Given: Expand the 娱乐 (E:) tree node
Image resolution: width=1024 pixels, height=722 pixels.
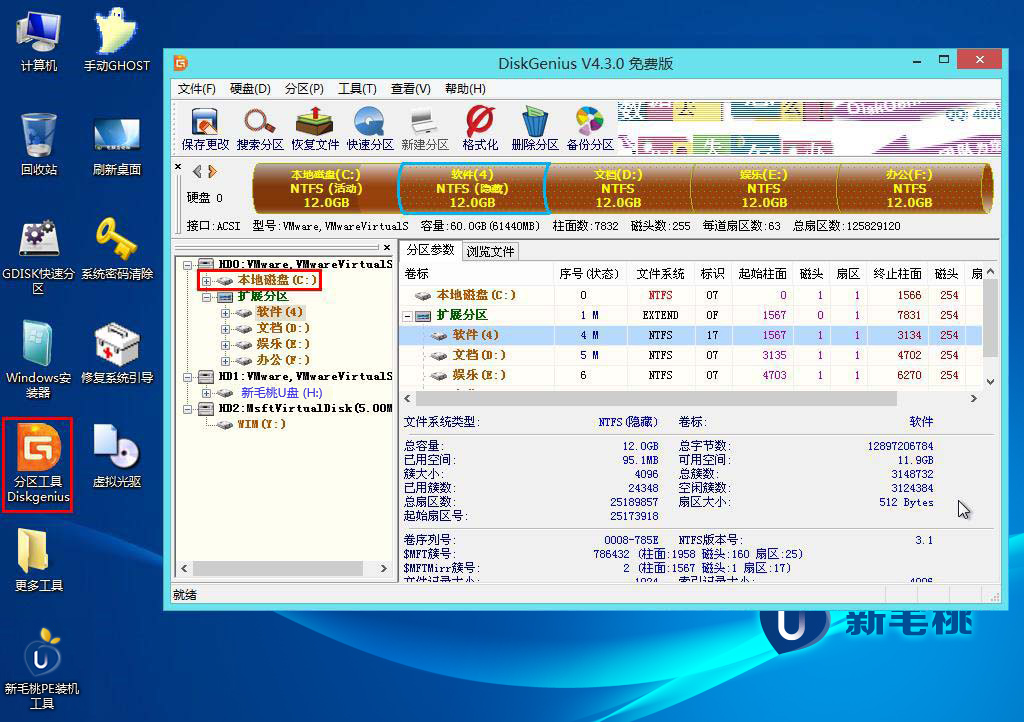Looking at the screenshot, I should pos(225,345).
